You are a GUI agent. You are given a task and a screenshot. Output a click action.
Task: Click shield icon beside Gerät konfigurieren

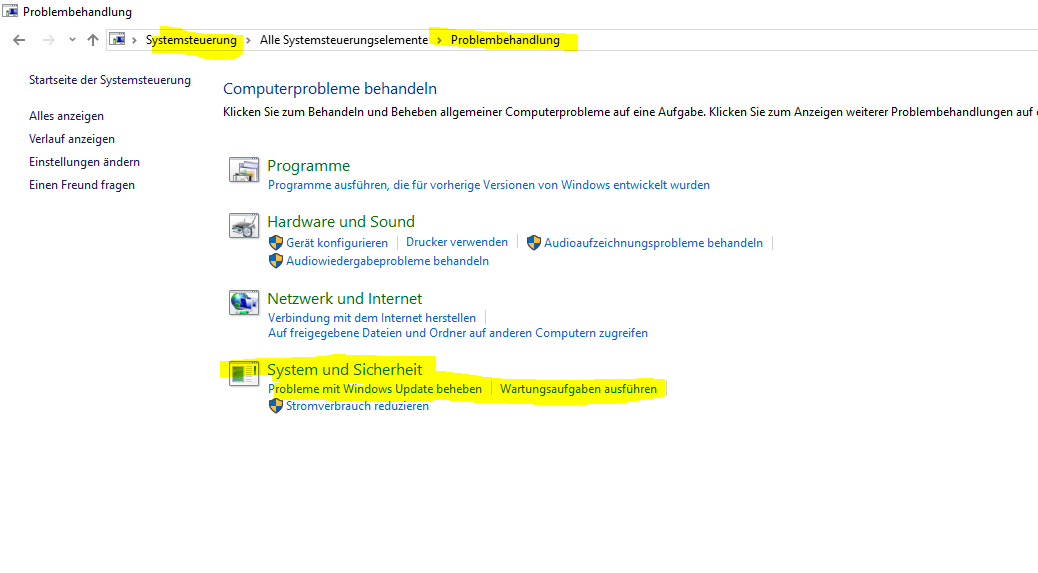pyautogui.click(x=276, y=243)
